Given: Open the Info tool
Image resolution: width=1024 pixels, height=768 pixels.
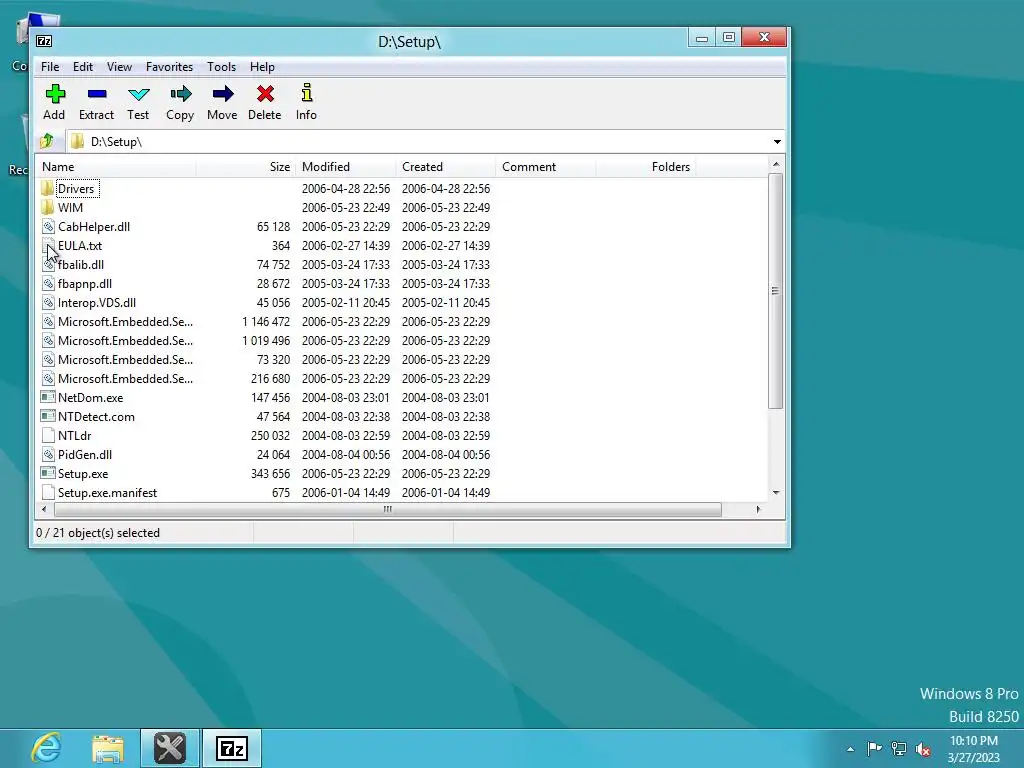Looking at the screenshot, I should point(306,93).
